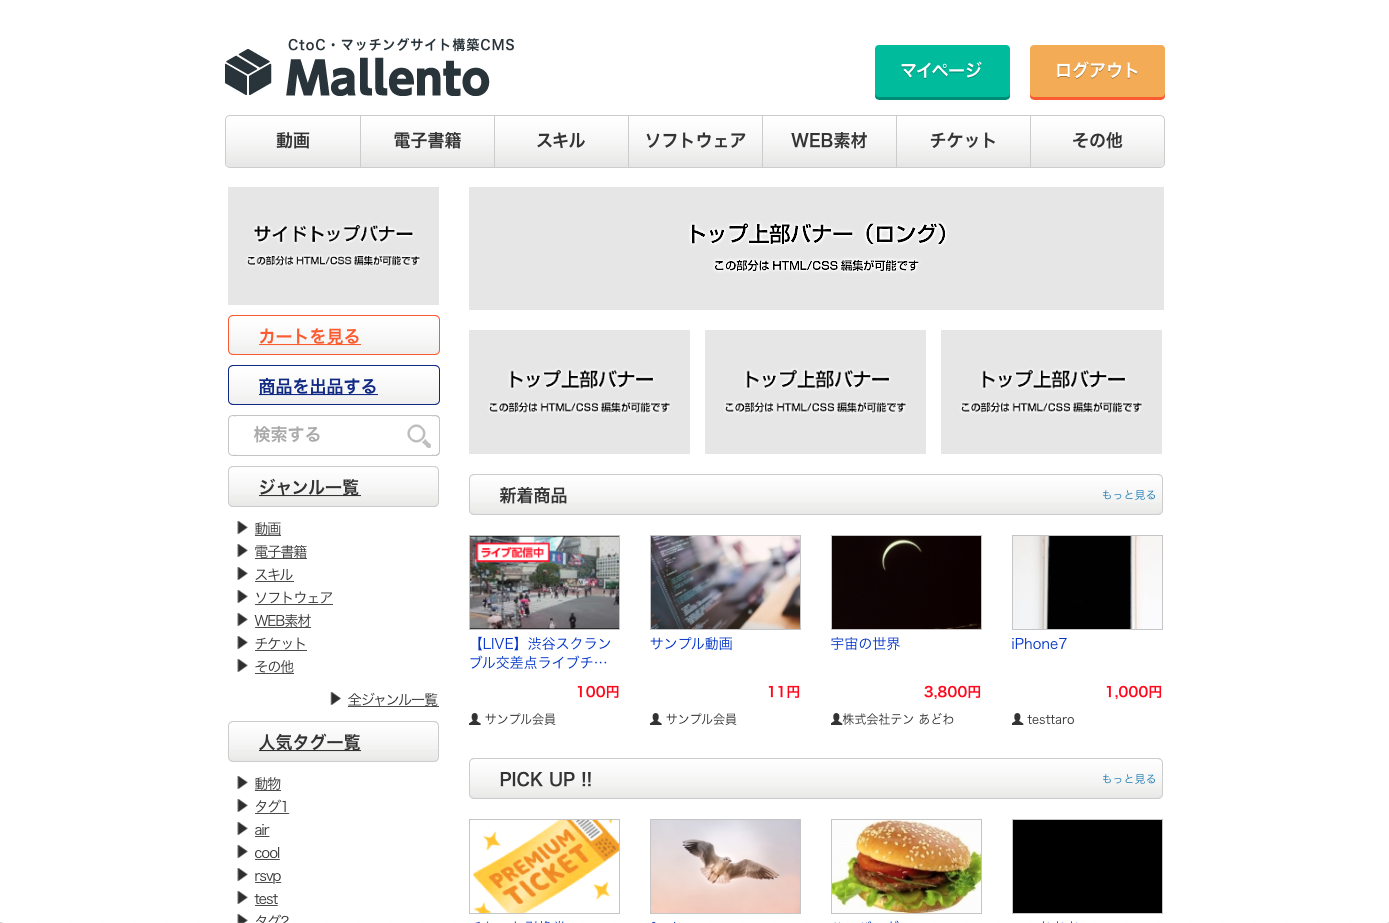This screenshot has height=923, width=1389.
Task: Click the 商品を出品する link
Action: pos(317,386)
